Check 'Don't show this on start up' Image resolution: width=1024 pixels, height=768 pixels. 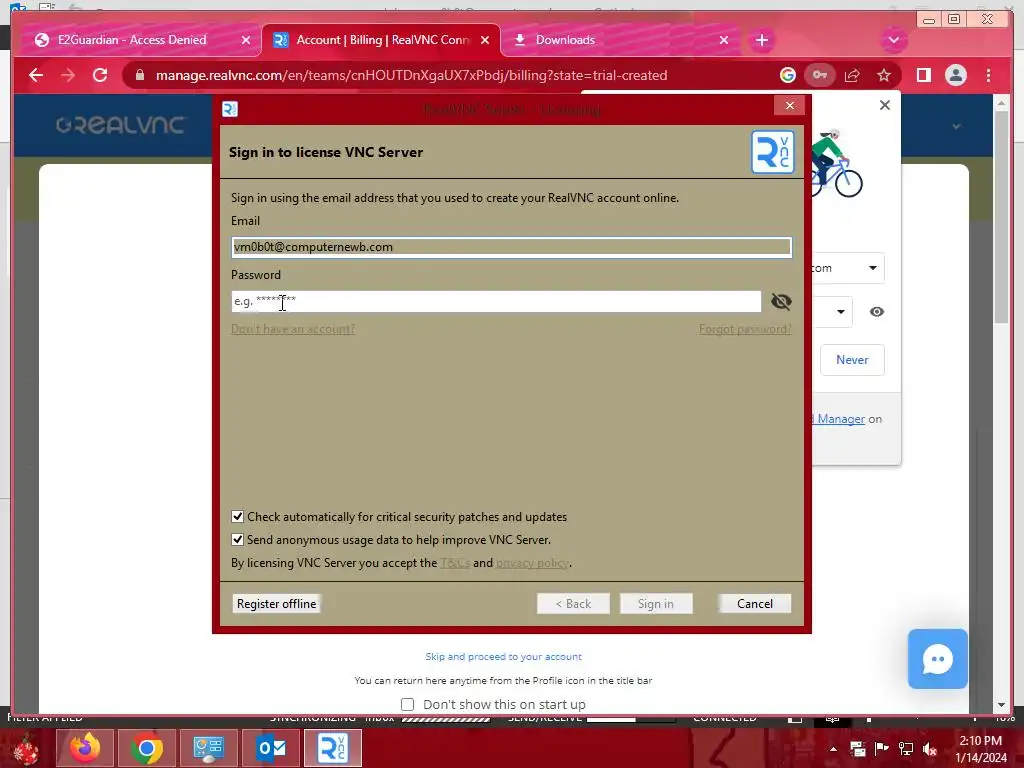(408, 704)
